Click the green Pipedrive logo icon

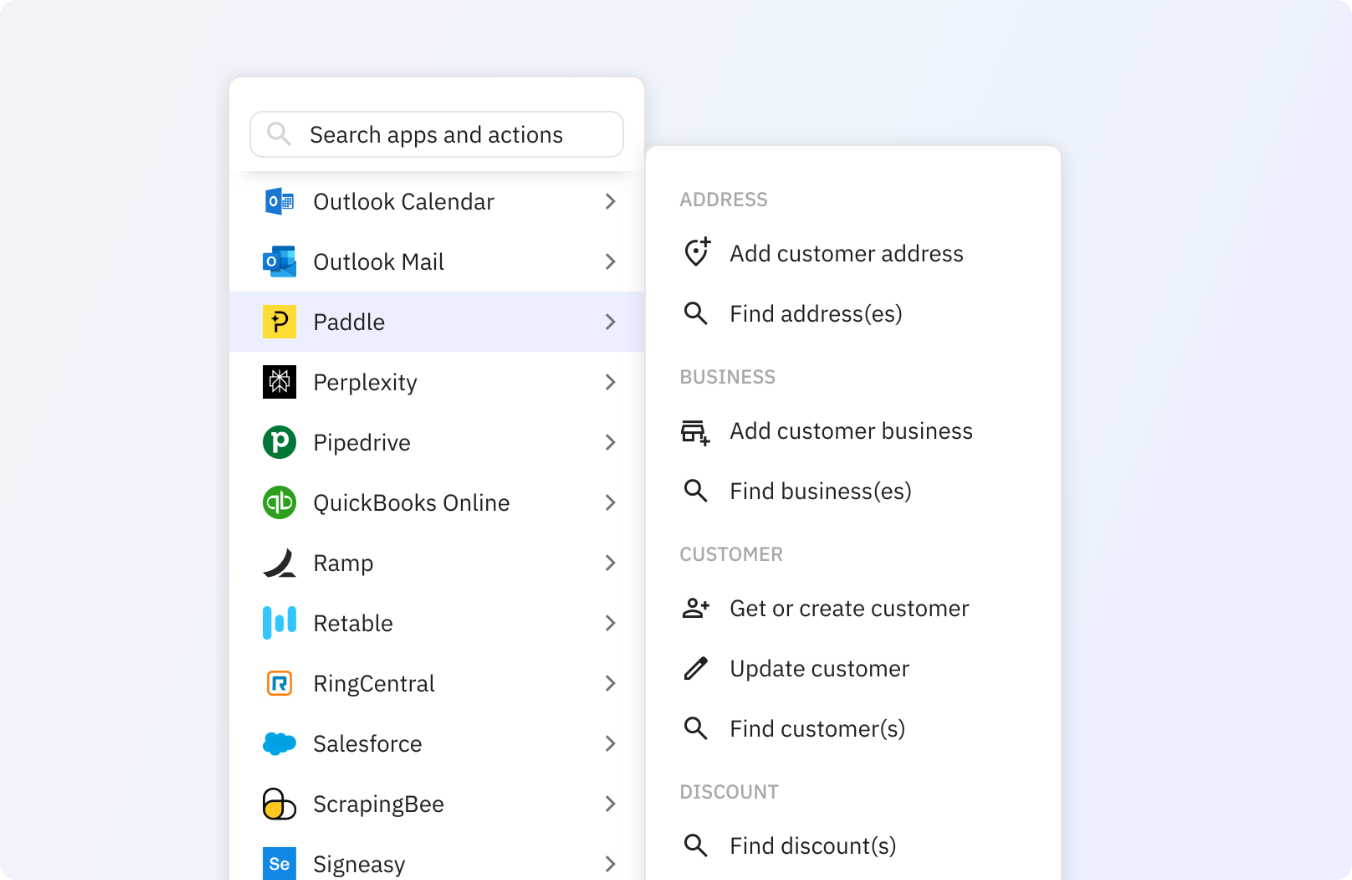pyautogui.click(x=279, y=442)
